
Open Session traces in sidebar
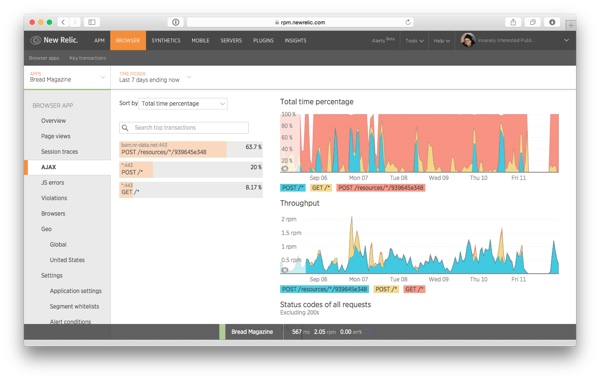click(x=59, y=151)
